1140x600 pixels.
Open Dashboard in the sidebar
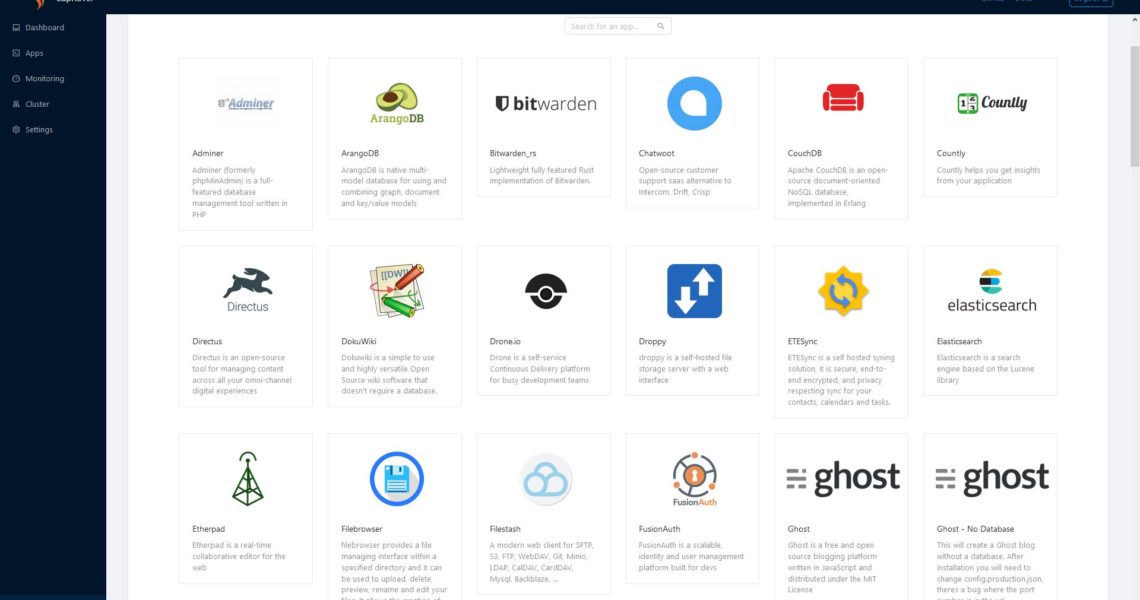point(44,28)
